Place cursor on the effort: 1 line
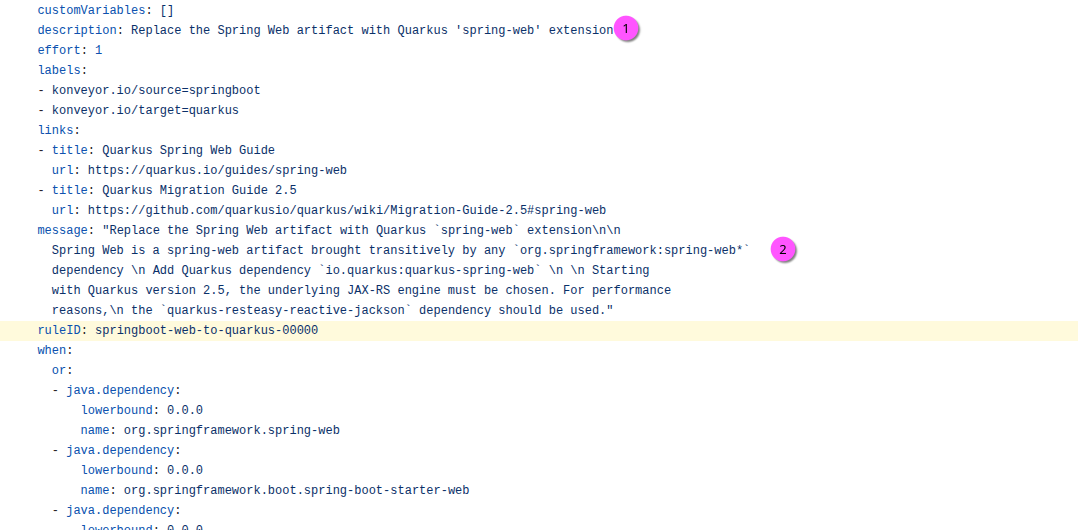Image resolution: width=1078 pixels, height=530 pixels. [x=70, y=50]
